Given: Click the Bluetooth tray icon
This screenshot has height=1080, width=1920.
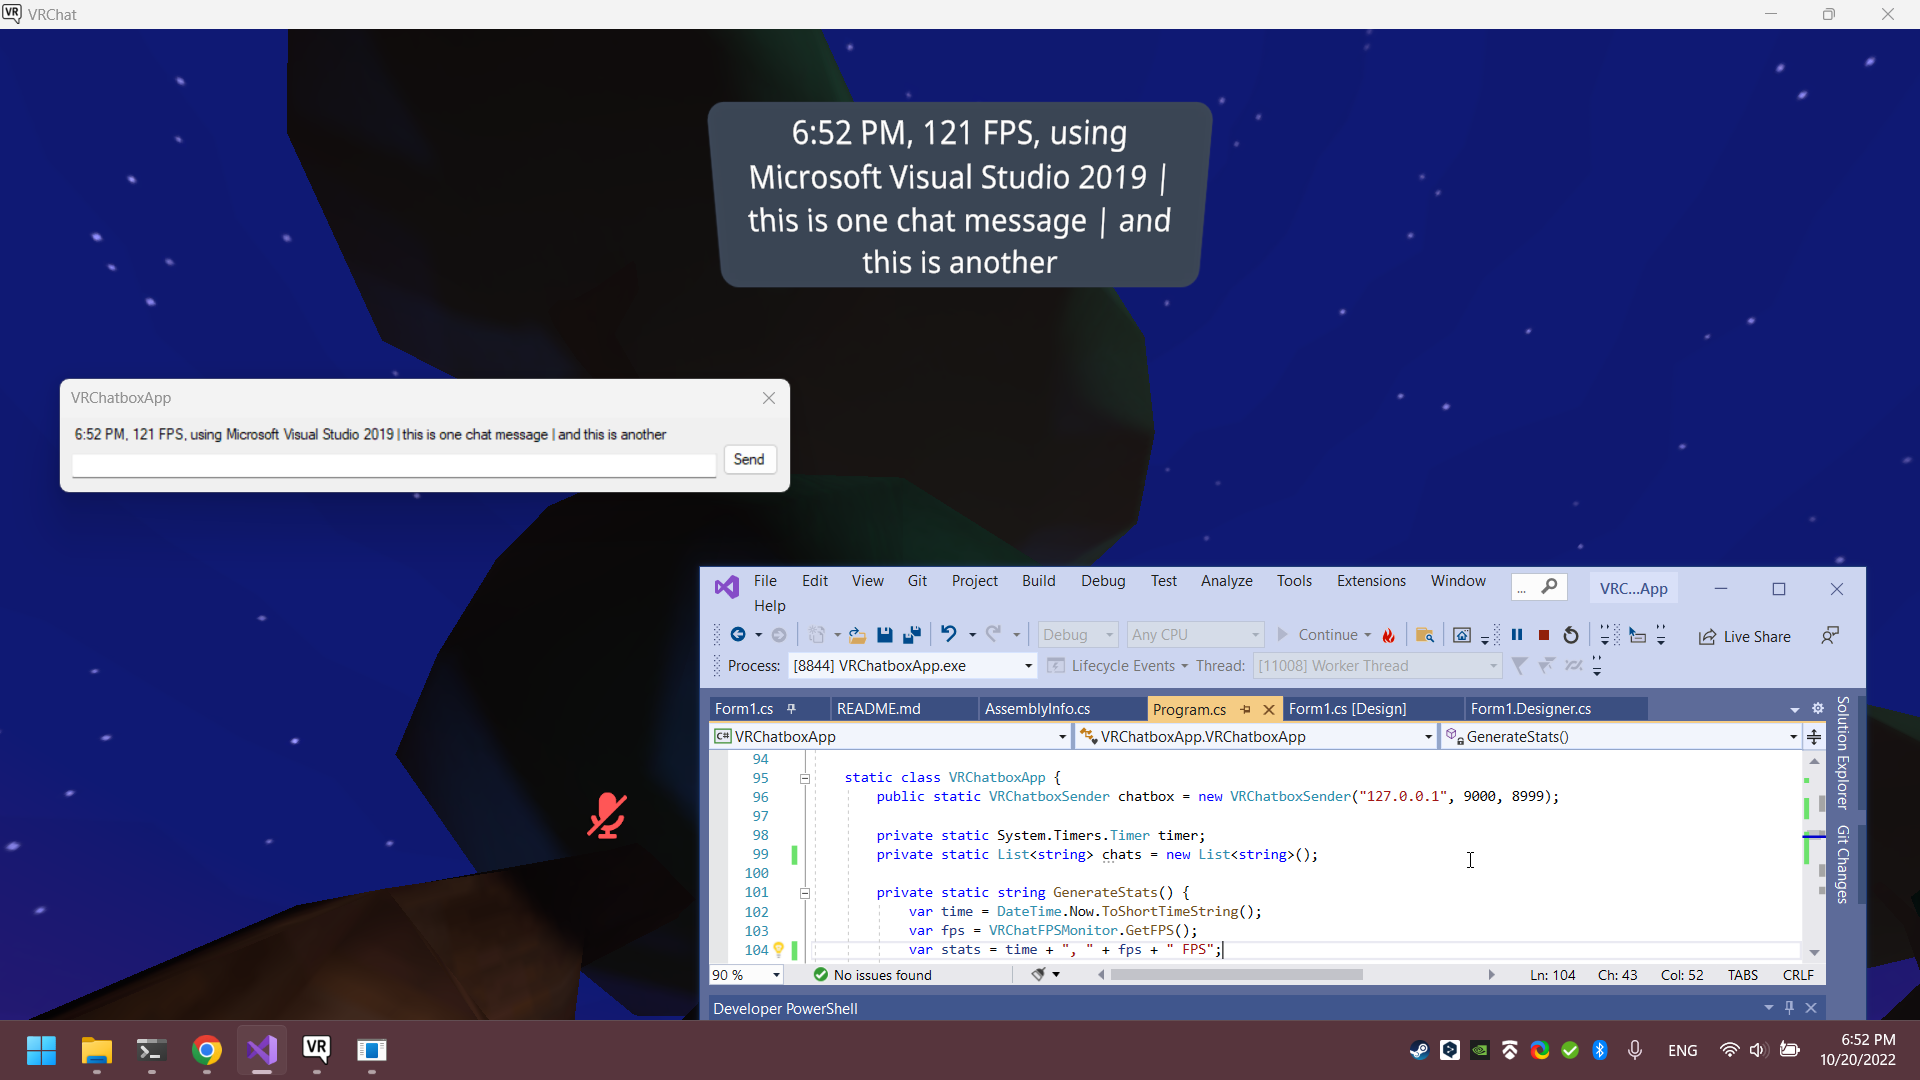Looking at the screenshot, I should point(1599,1050).
